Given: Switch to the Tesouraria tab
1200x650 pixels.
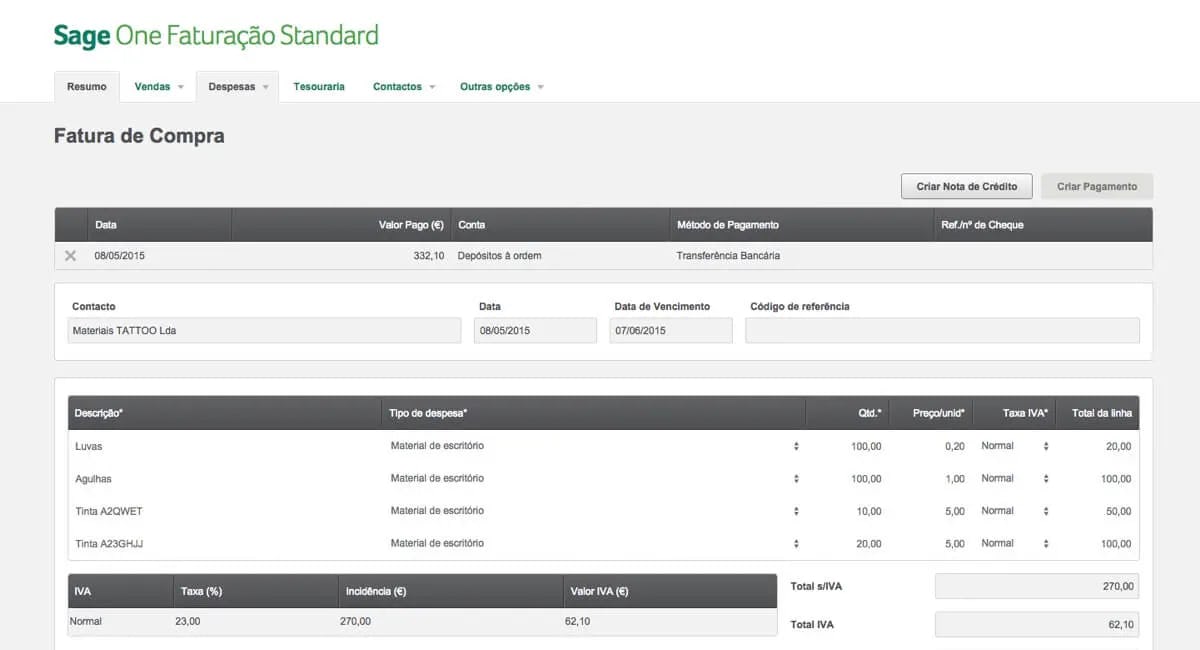Looking at the screenshot, I should pos(319,87).
